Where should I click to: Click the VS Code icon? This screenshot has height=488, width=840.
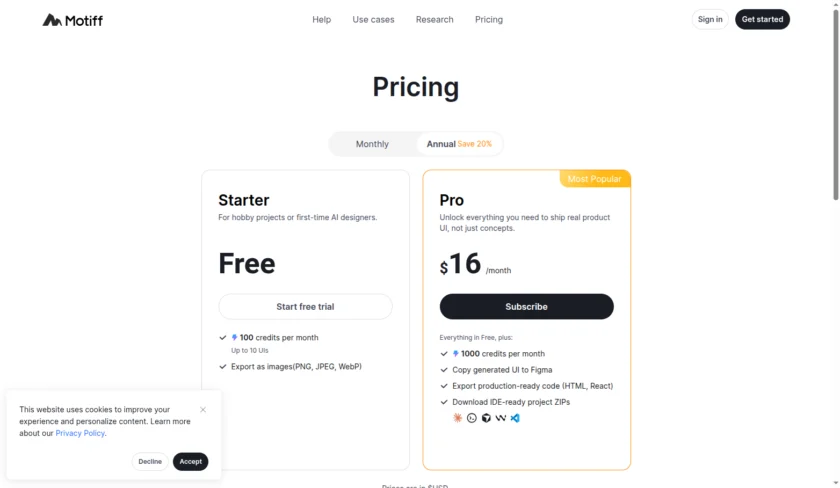pyautogui.click(x=515, y=418)
